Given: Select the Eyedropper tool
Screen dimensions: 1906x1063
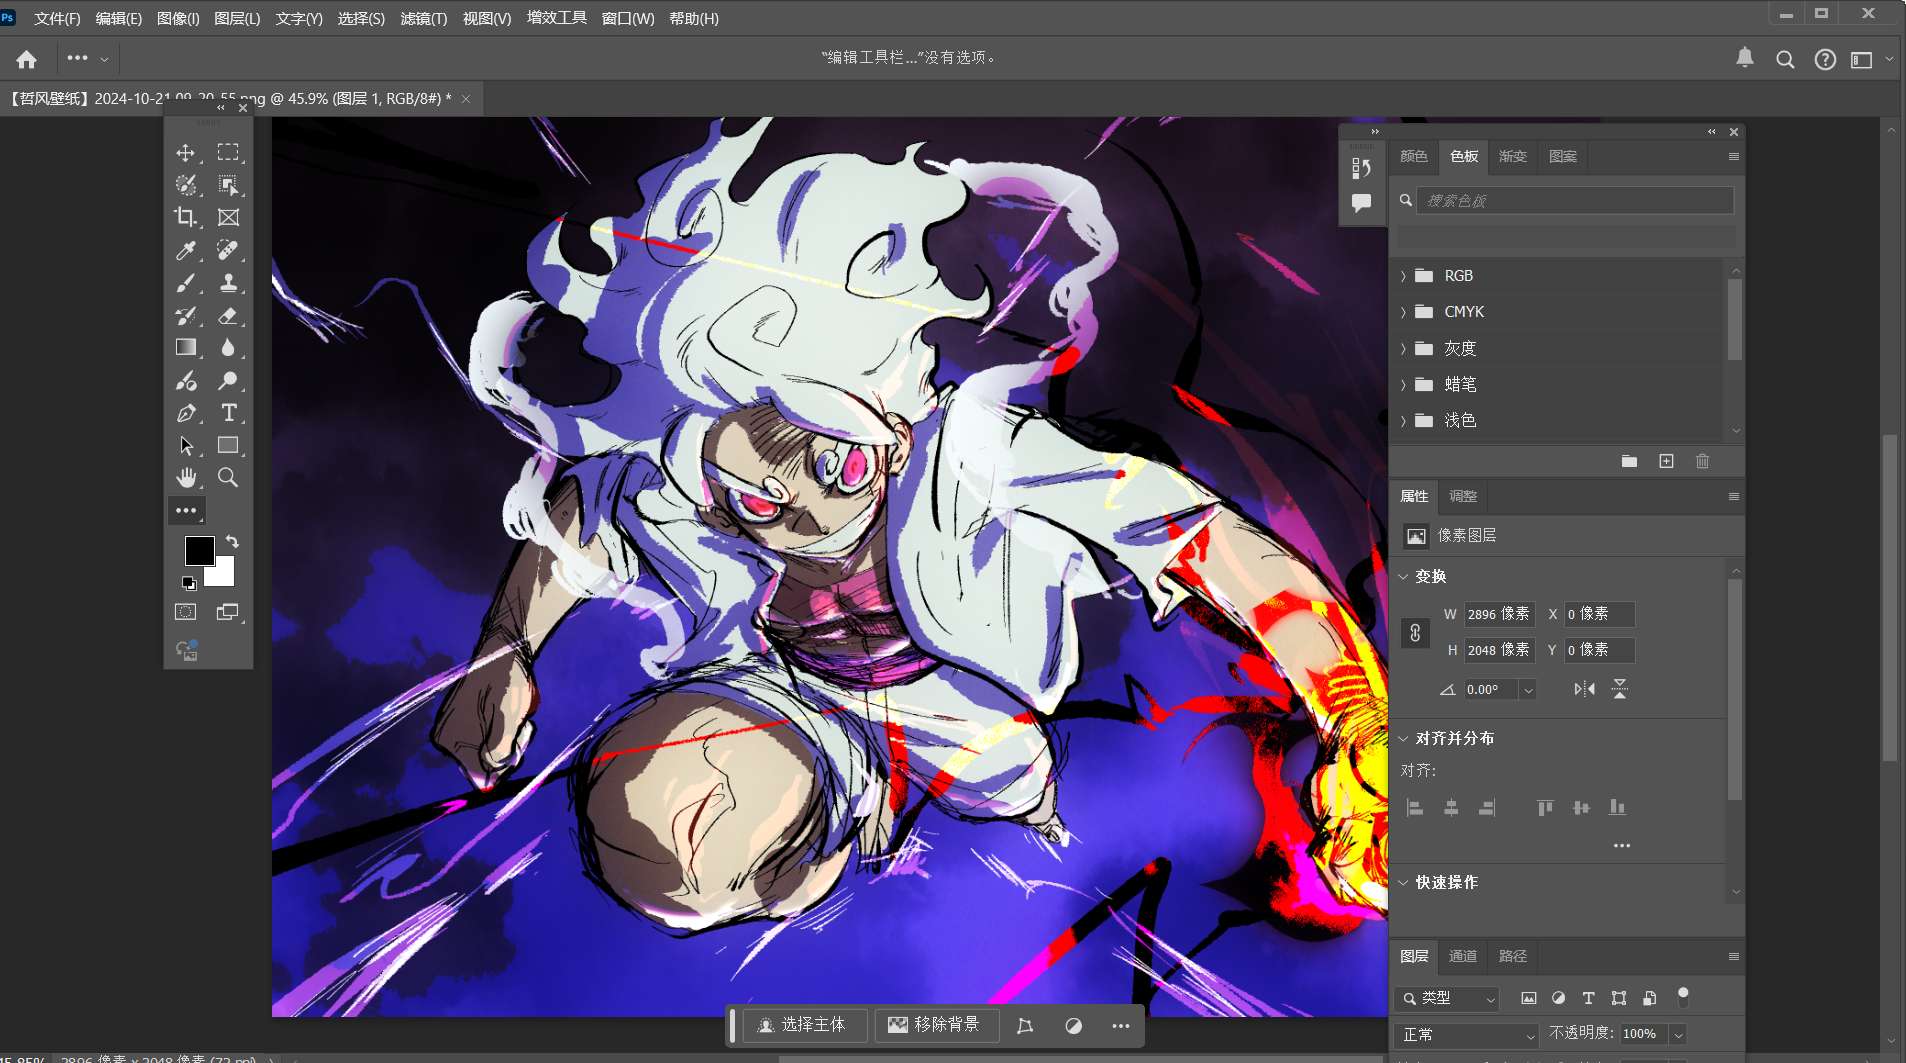Looking at the screenshot, I should pos(186,250).
